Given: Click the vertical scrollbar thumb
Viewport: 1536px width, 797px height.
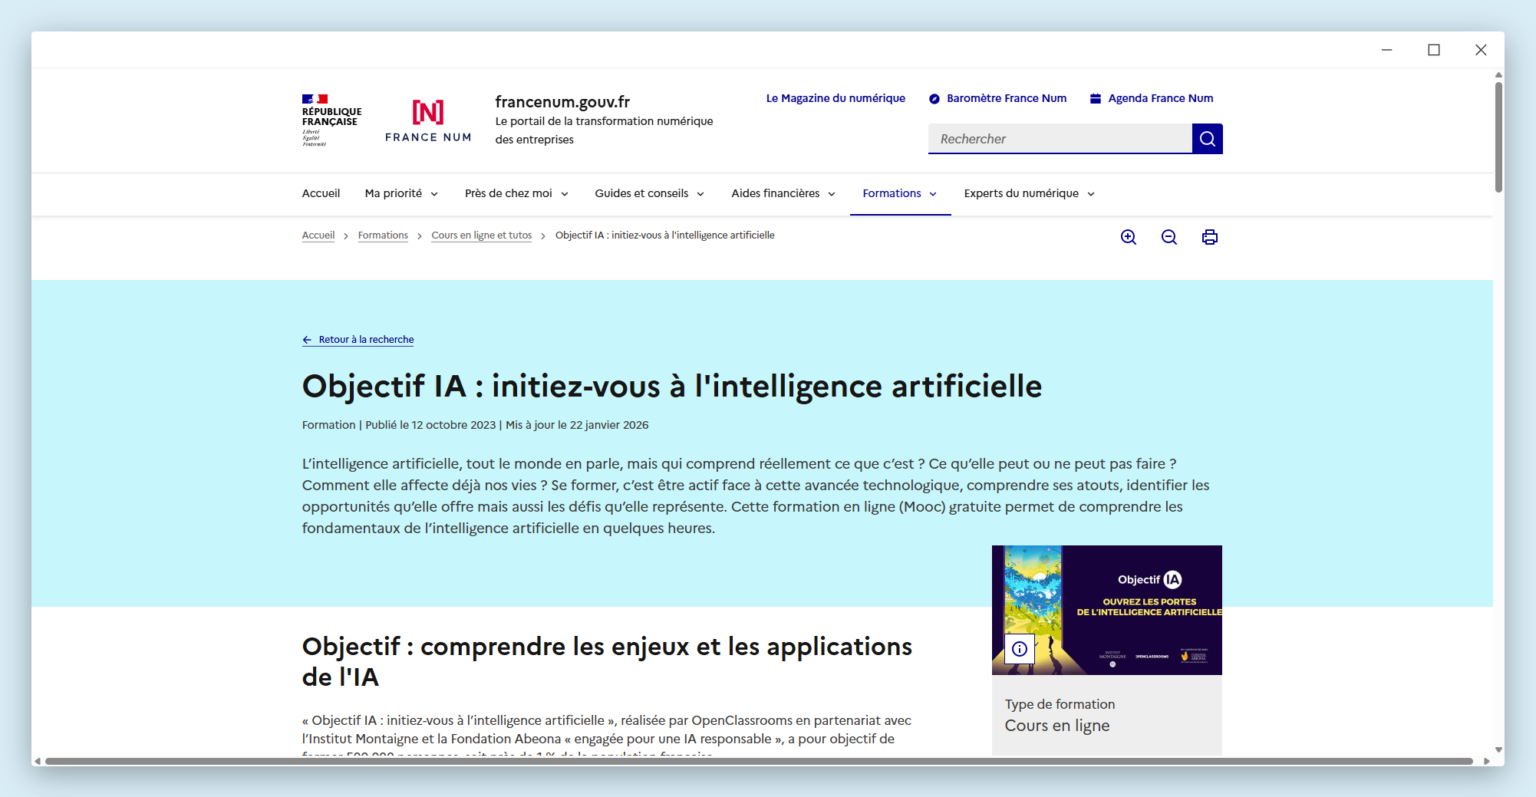Looking at the screenshot, I should (x=1498, y=137).
